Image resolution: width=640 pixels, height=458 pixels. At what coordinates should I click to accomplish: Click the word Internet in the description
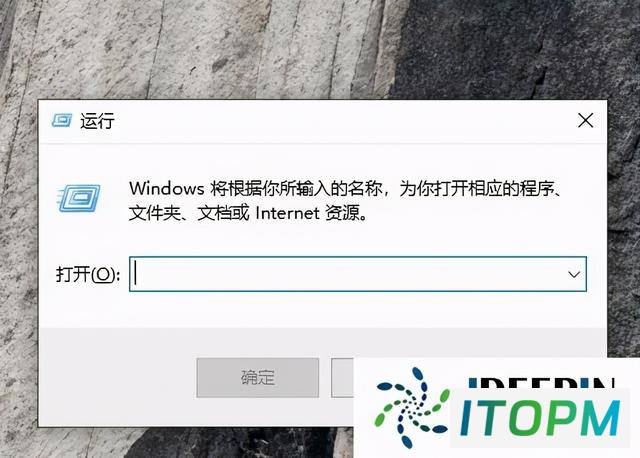[x=287, y=213]
